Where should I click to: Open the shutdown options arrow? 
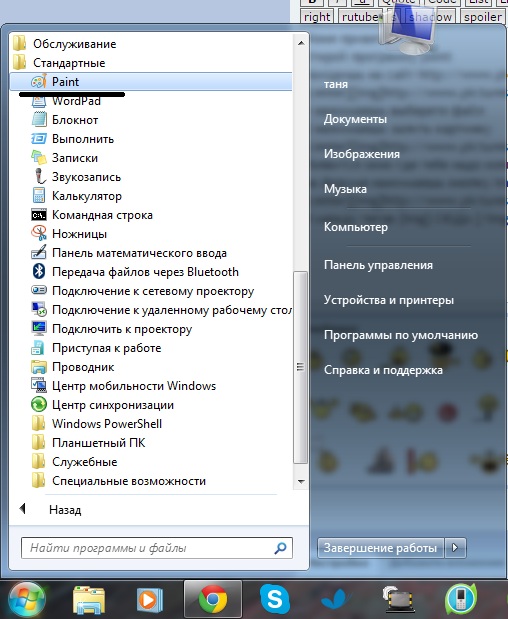455,548
